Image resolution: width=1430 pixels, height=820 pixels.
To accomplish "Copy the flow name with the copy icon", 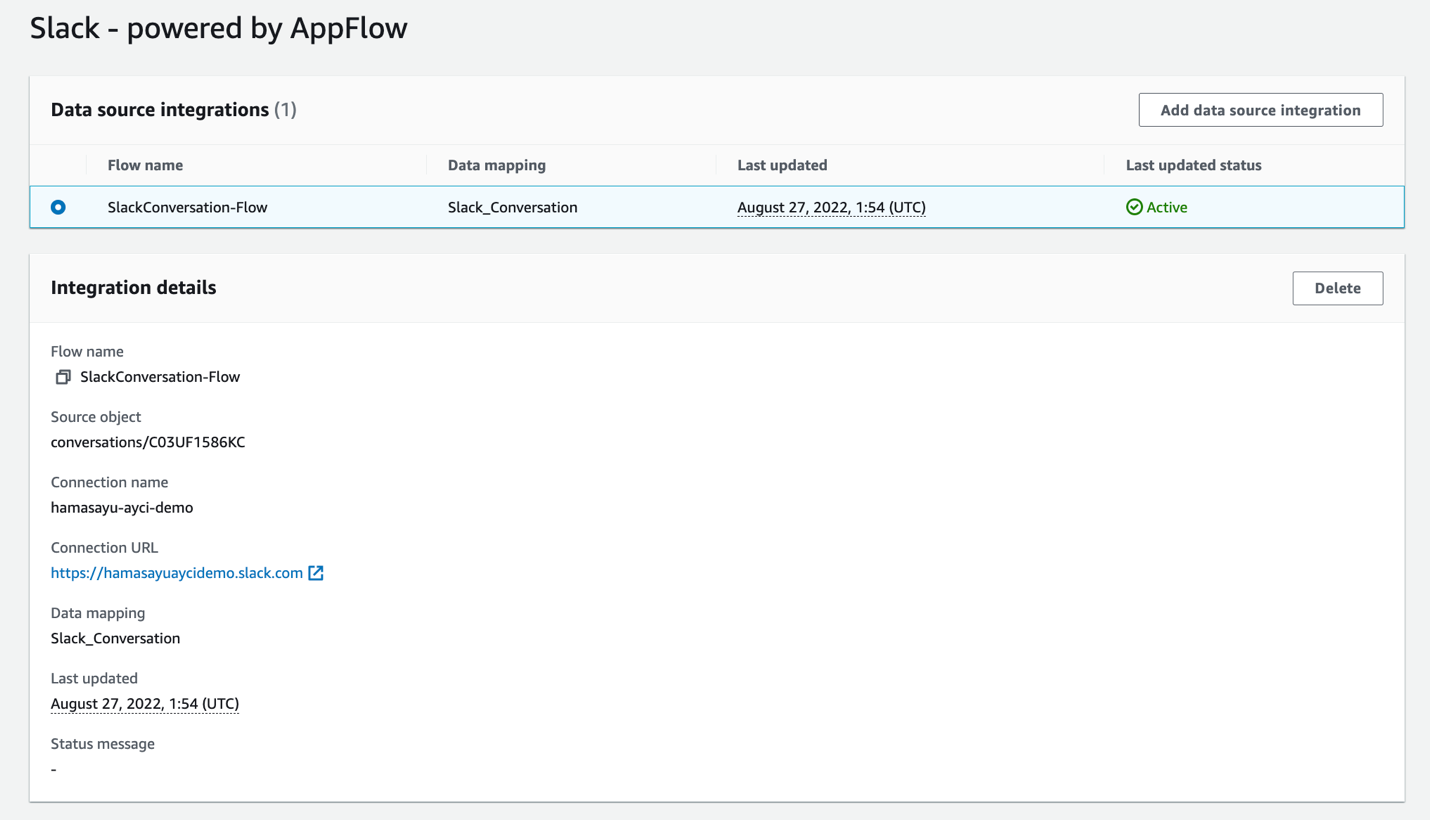I will (x=63, y=377).
